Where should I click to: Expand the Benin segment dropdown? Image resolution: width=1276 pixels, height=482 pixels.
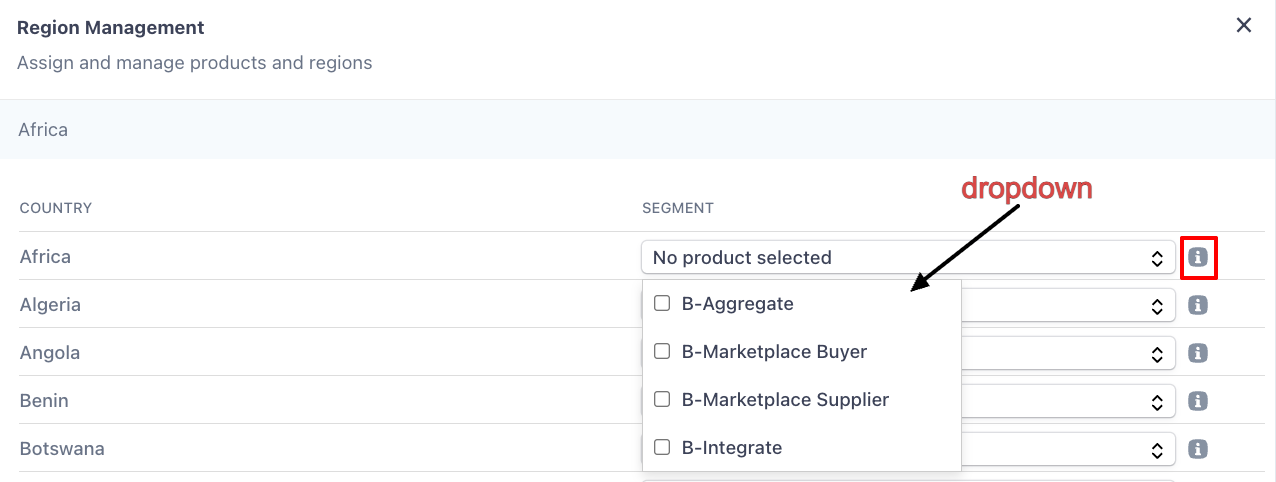[1068, 401]
